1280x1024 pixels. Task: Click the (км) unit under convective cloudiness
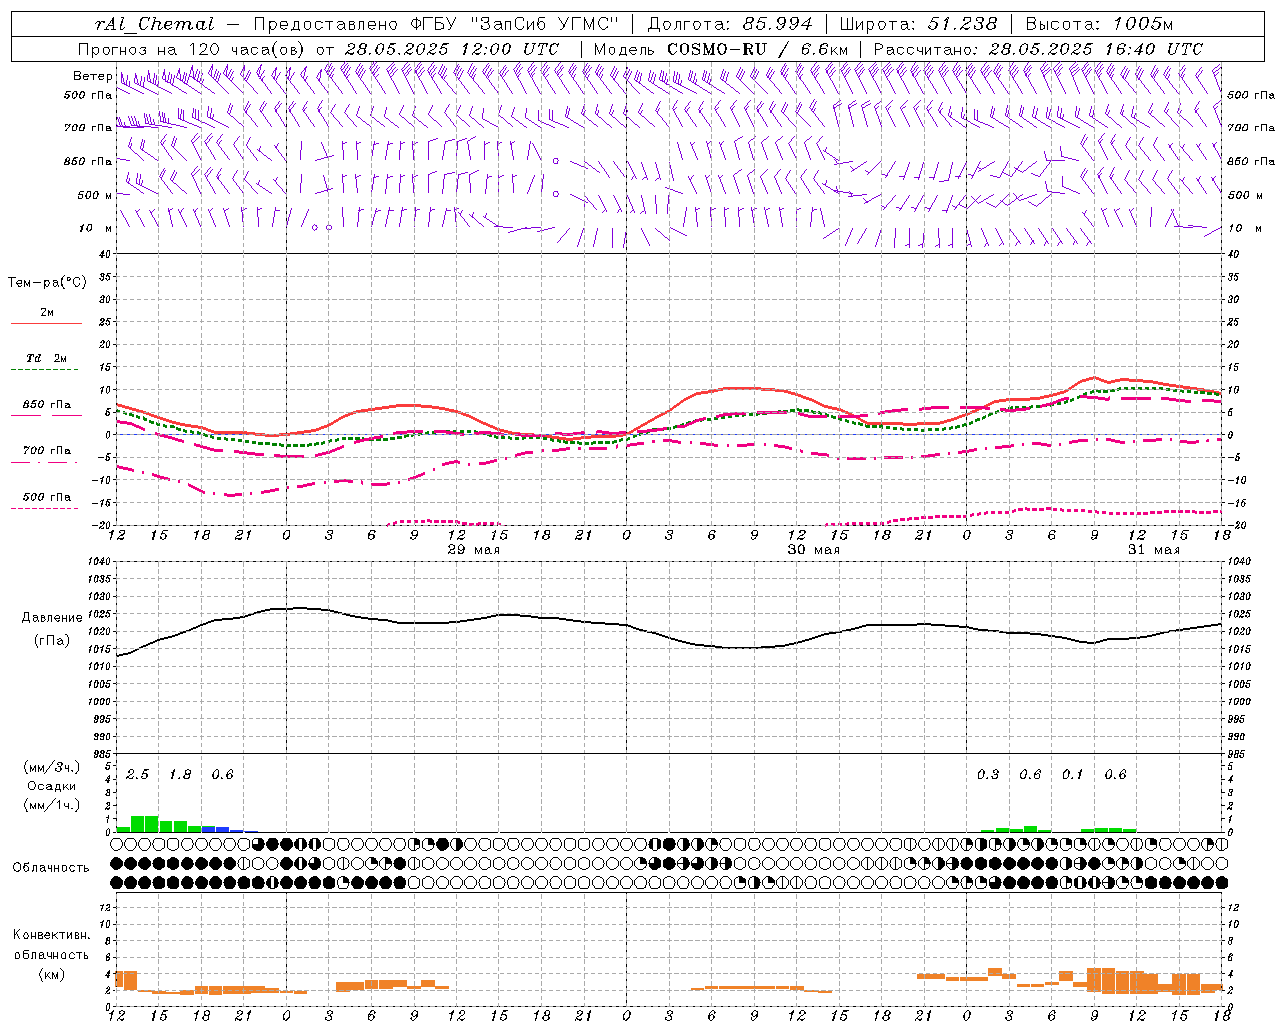51,974
